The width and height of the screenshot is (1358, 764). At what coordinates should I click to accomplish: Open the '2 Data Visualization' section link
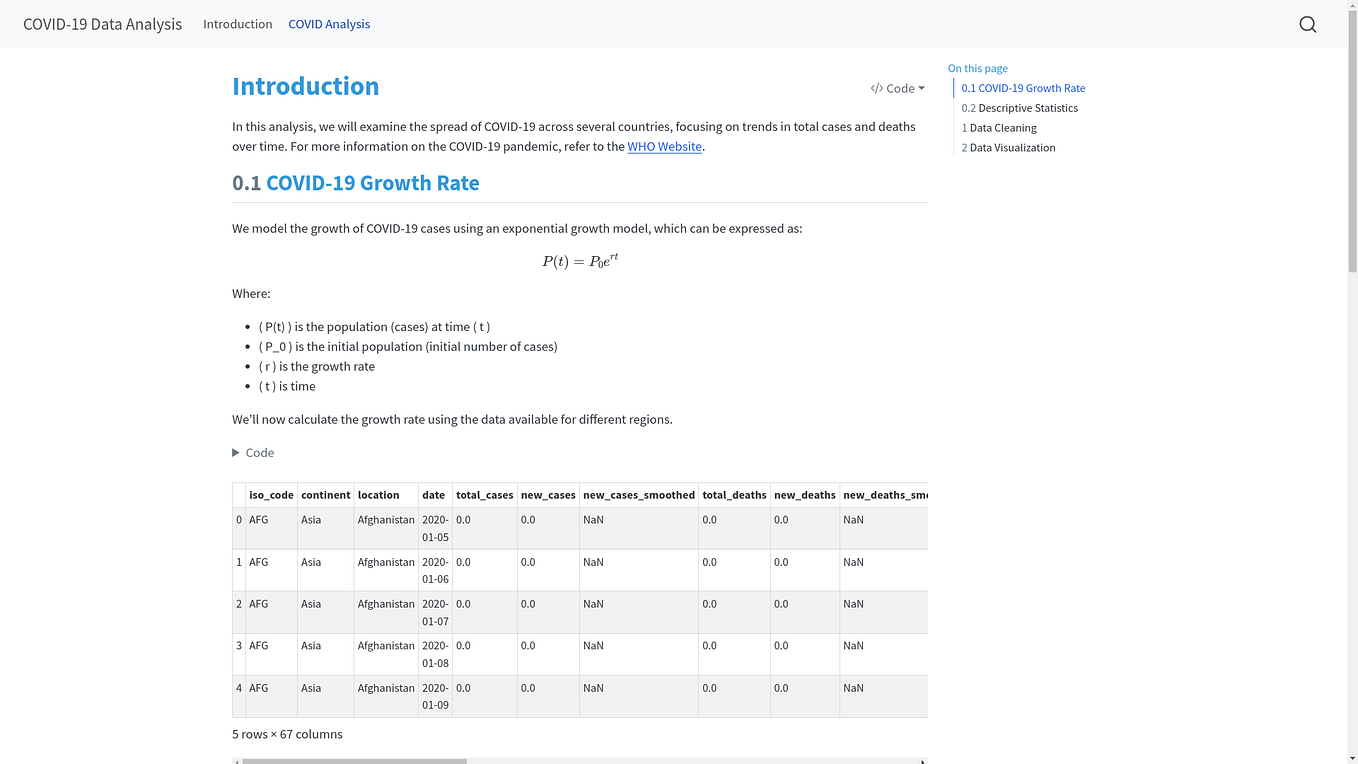tap(1008, 147)
